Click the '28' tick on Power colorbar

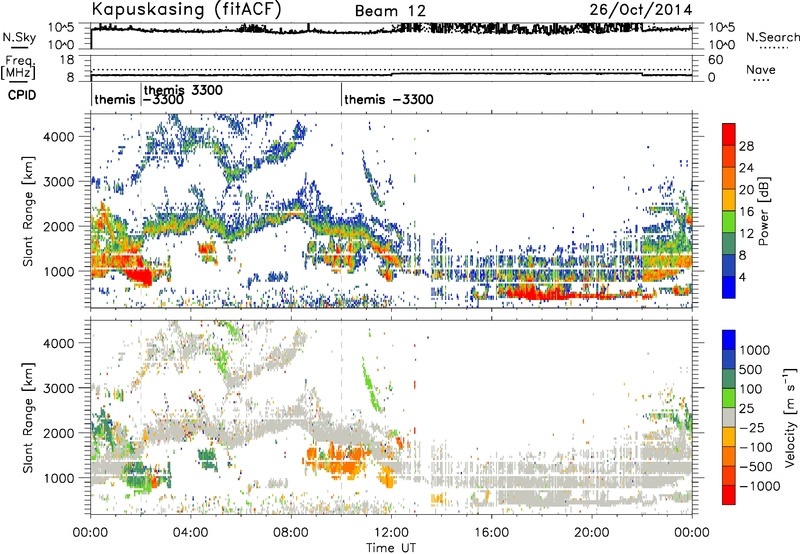pyautogui.click(x=746, y=146)
